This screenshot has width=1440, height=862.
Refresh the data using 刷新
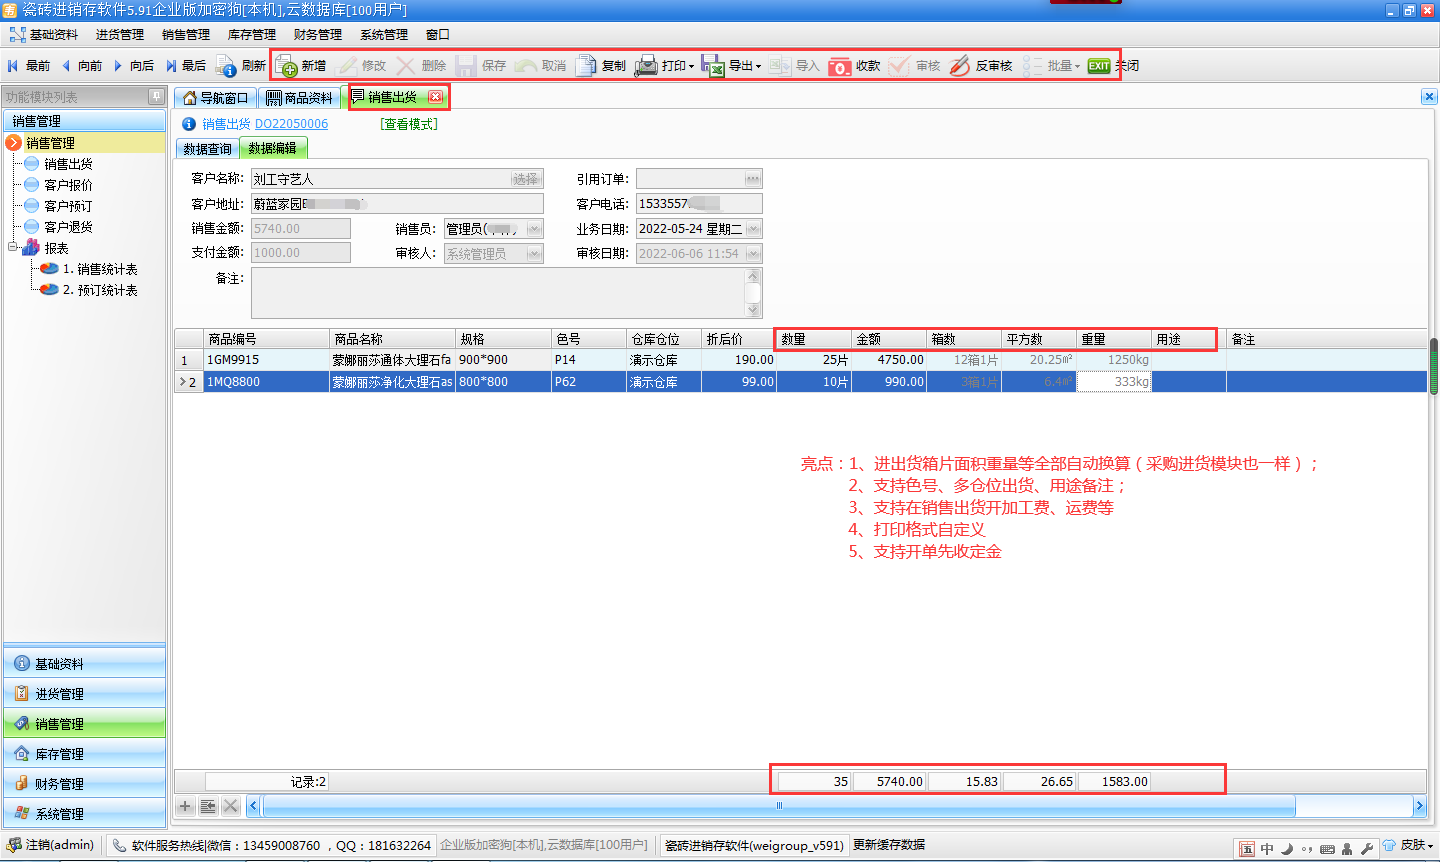pos(241,66)
